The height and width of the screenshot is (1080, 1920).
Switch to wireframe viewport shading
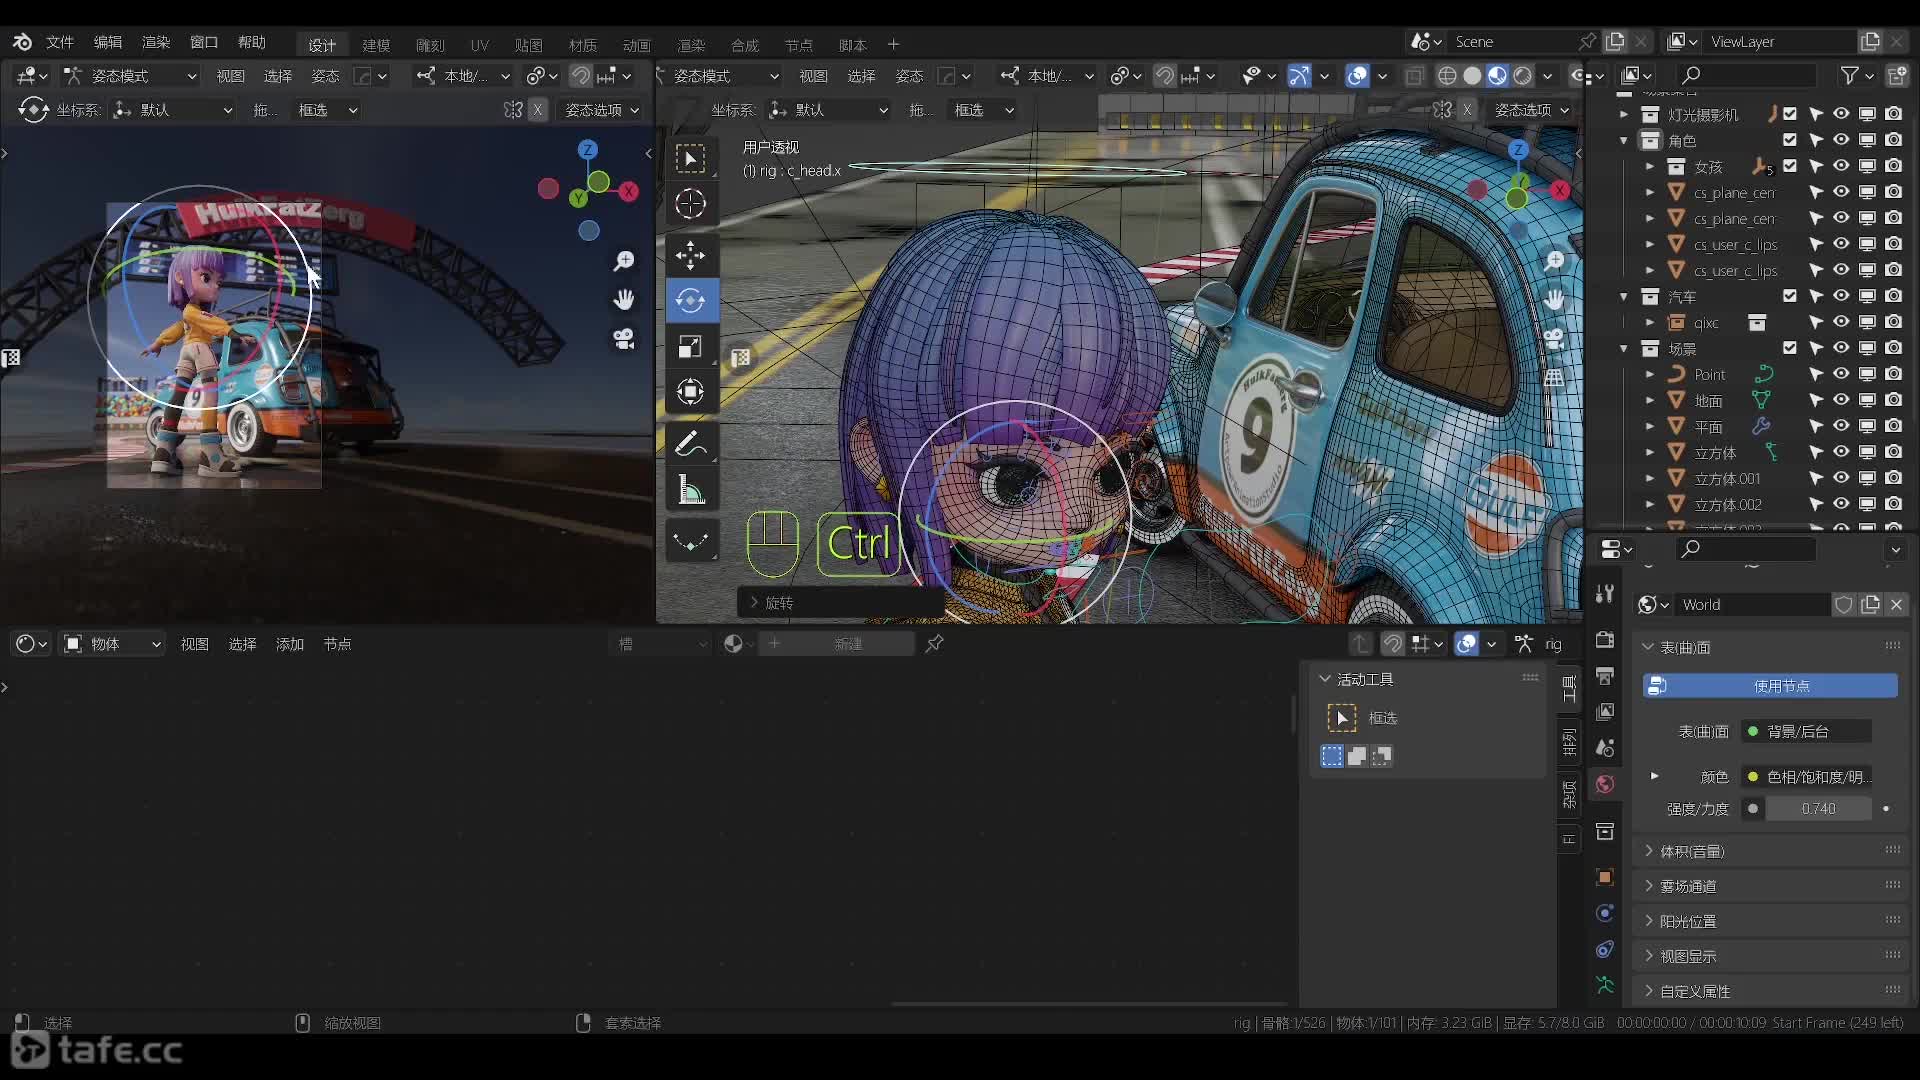(1447, 76)
